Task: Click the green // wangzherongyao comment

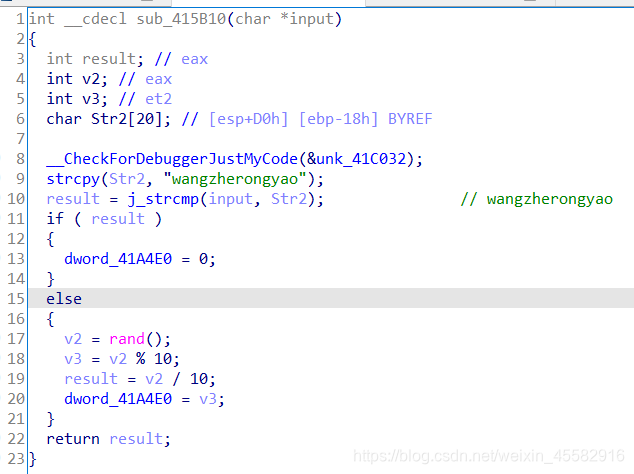Action: click(x=537, y=199)
